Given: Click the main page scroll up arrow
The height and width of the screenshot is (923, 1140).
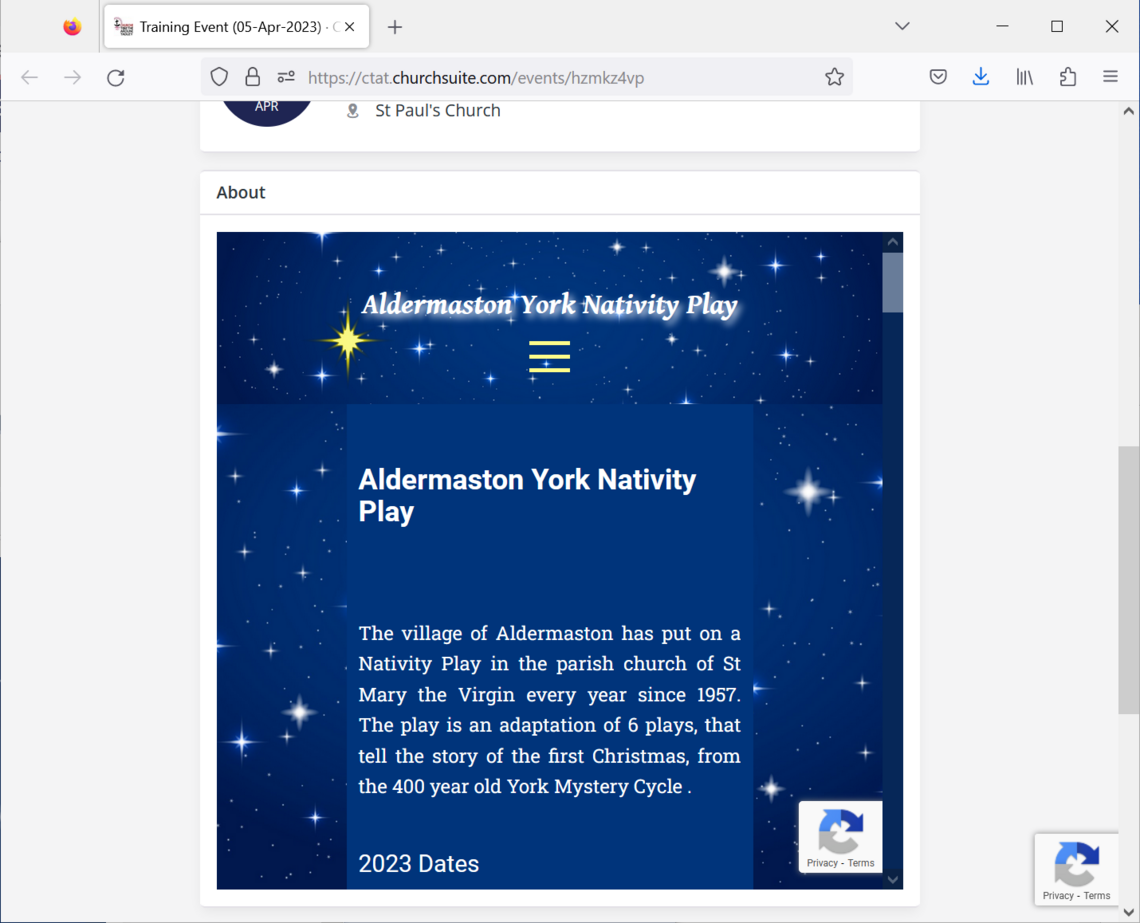Looking at the screenshot, I should point(1128,111).
